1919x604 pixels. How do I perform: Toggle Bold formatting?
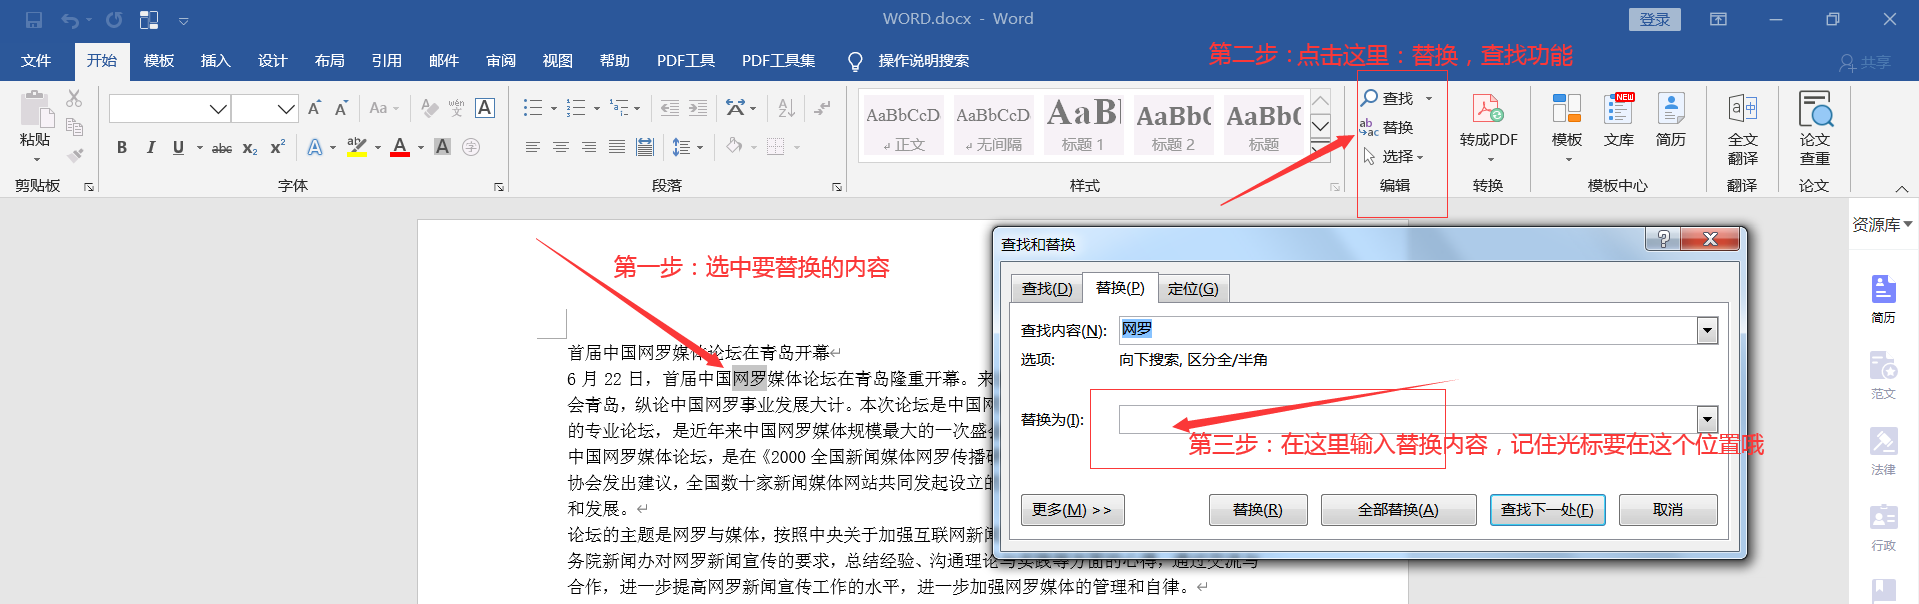pos(122,147)
